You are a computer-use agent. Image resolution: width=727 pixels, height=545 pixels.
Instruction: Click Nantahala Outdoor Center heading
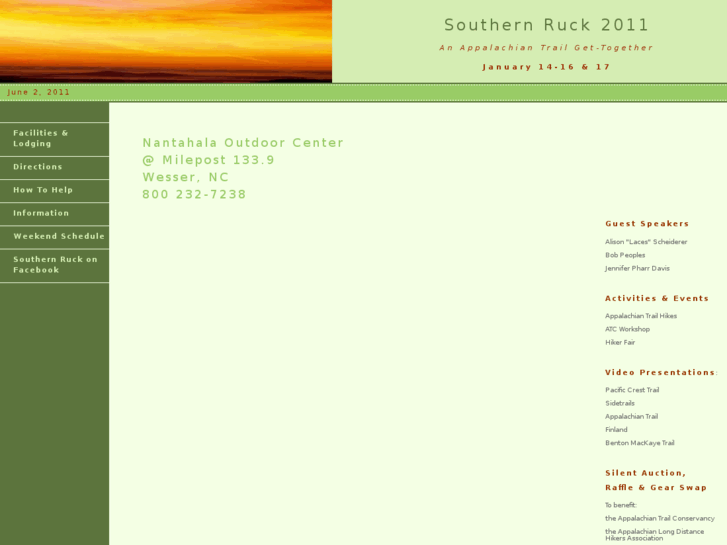pos(243,143)
